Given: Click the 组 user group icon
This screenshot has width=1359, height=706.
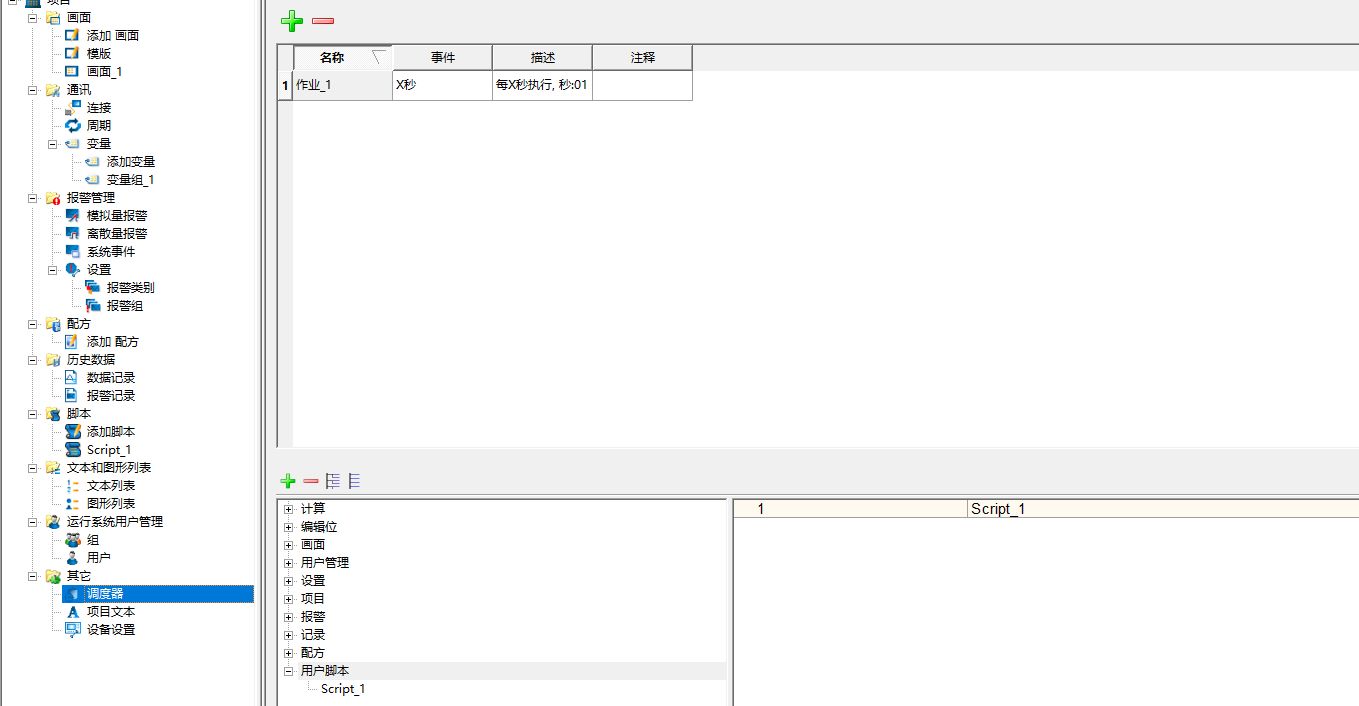Looking at the screenshot, I should (x=72, y=539).
